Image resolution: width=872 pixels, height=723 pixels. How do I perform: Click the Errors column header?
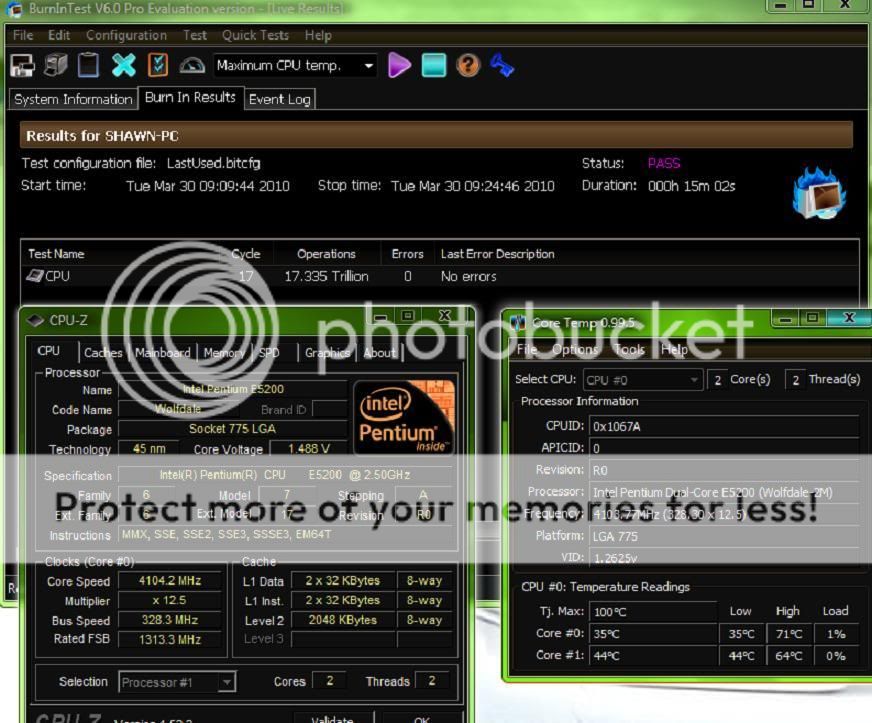(408, 254)
